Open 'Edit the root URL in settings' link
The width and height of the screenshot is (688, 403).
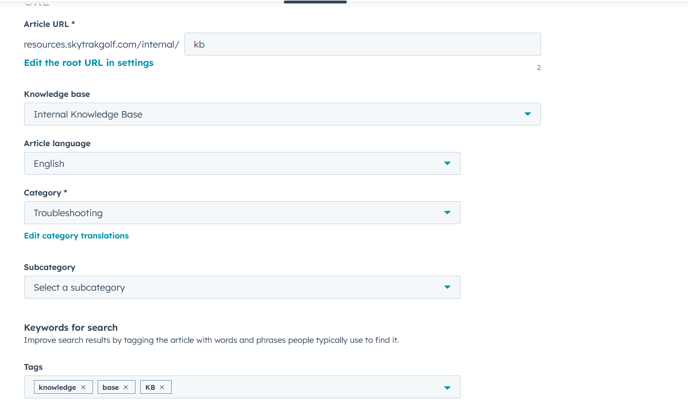click(89, 63)
